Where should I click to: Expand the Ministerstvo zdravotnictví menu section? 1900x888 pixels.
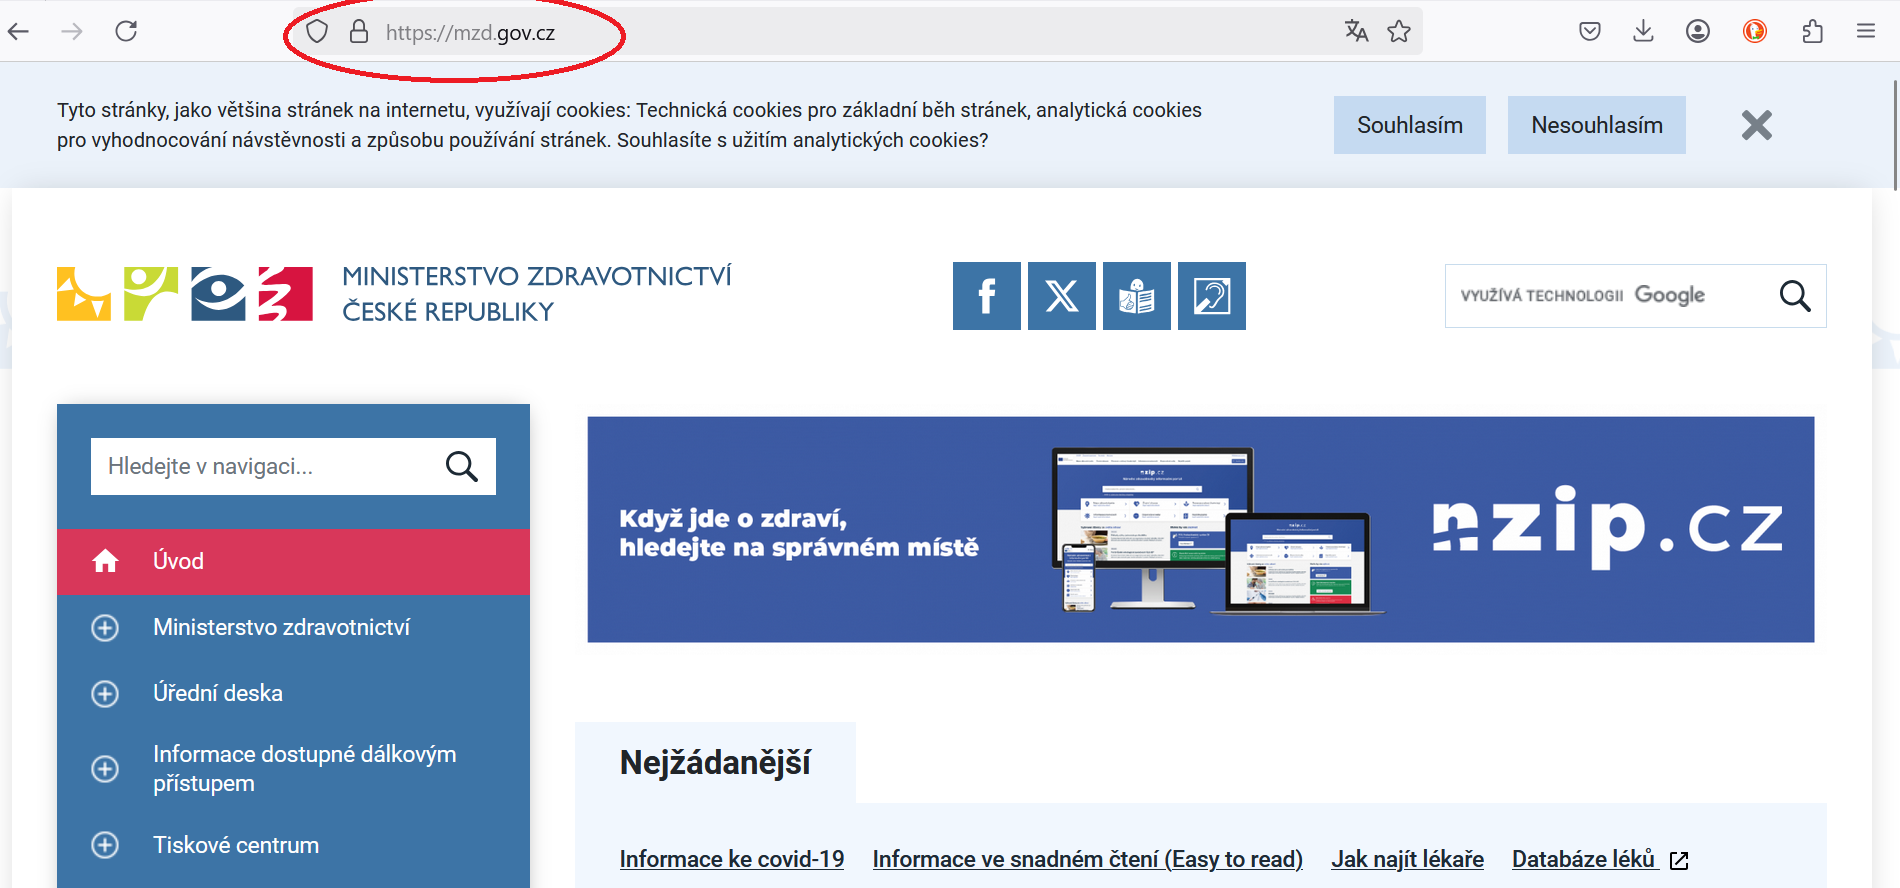pyautogui.click(x=105, y=628)
